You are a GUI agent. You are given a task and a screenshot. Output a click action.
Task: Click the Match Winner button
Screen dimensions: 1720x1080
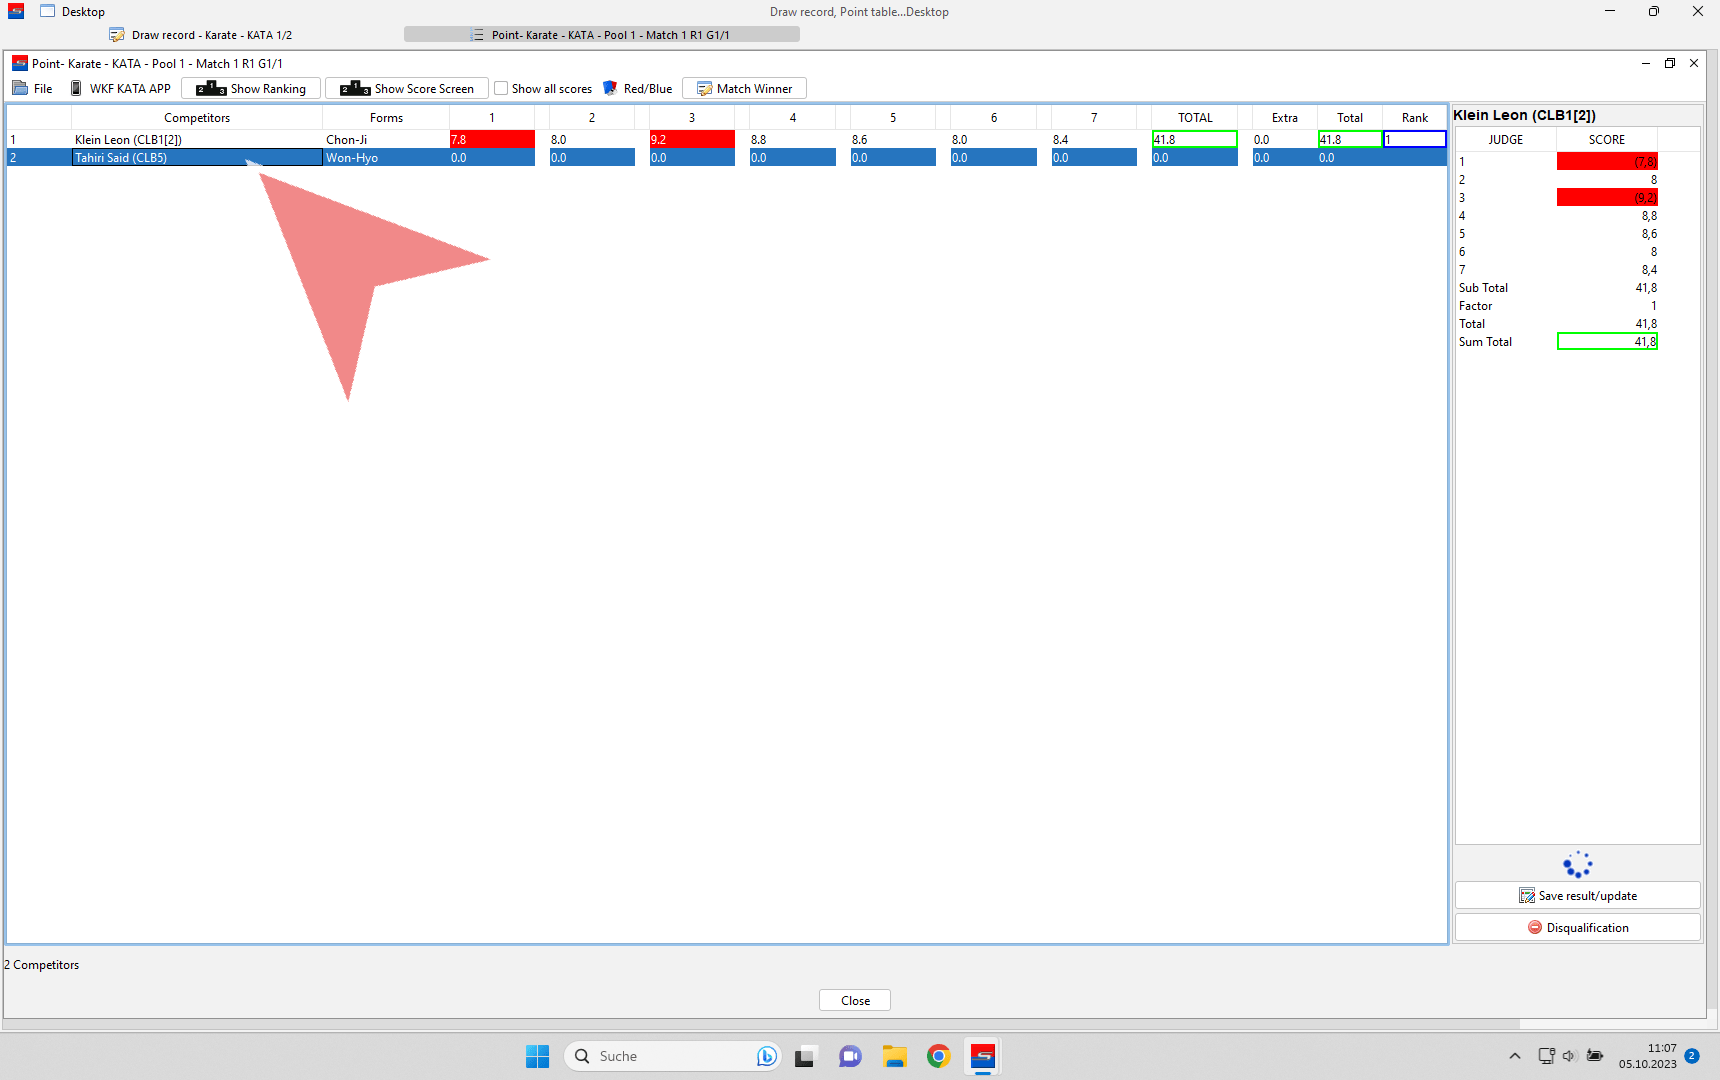pyautogui.click(x=744, y=89)
